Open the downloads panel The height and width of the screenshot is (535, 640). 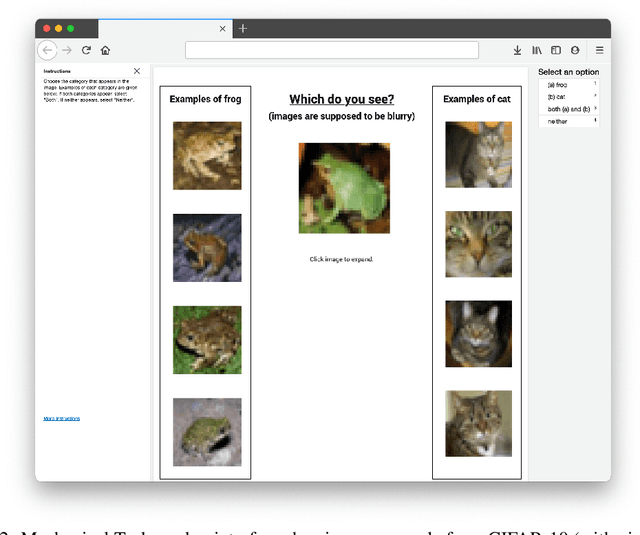pyautogui.click(x=517, y=50)
